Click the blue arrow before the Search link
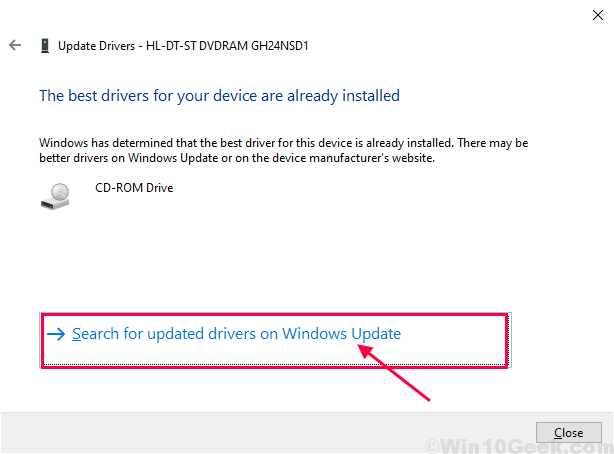 tap(56, 334)
